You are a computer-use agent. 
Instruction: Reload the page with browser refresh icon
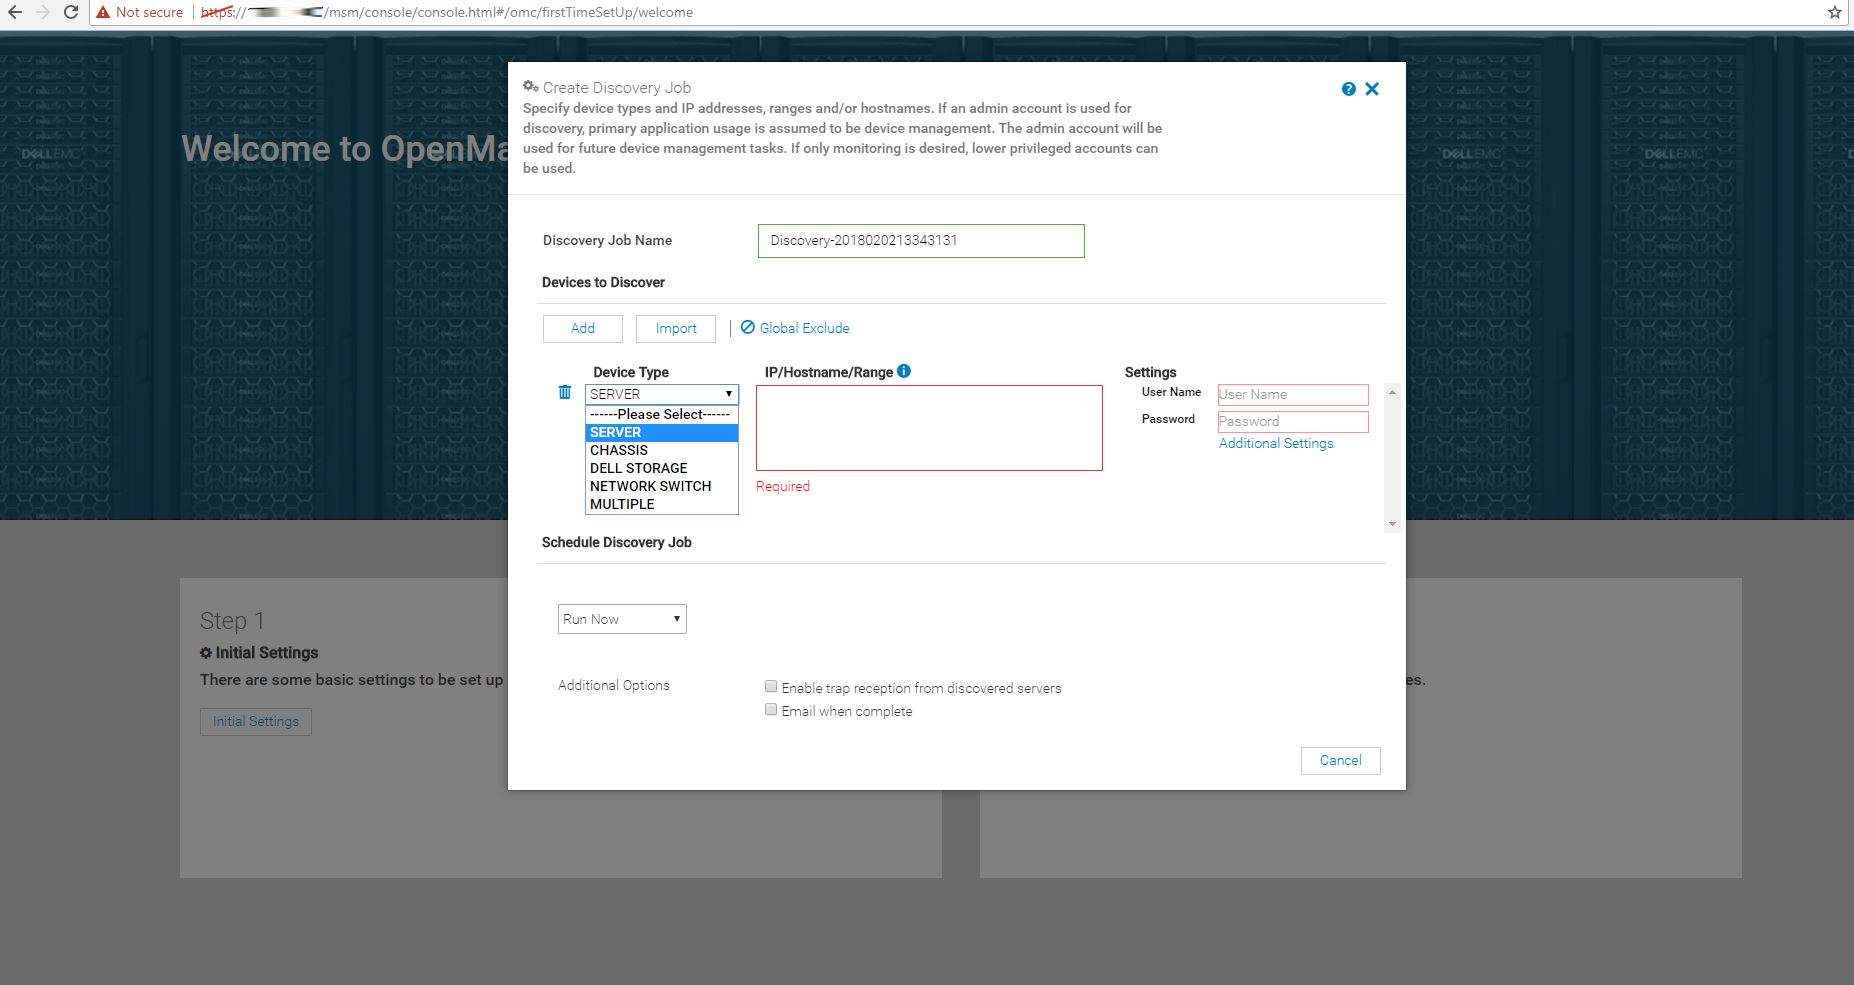pos(71,12)
